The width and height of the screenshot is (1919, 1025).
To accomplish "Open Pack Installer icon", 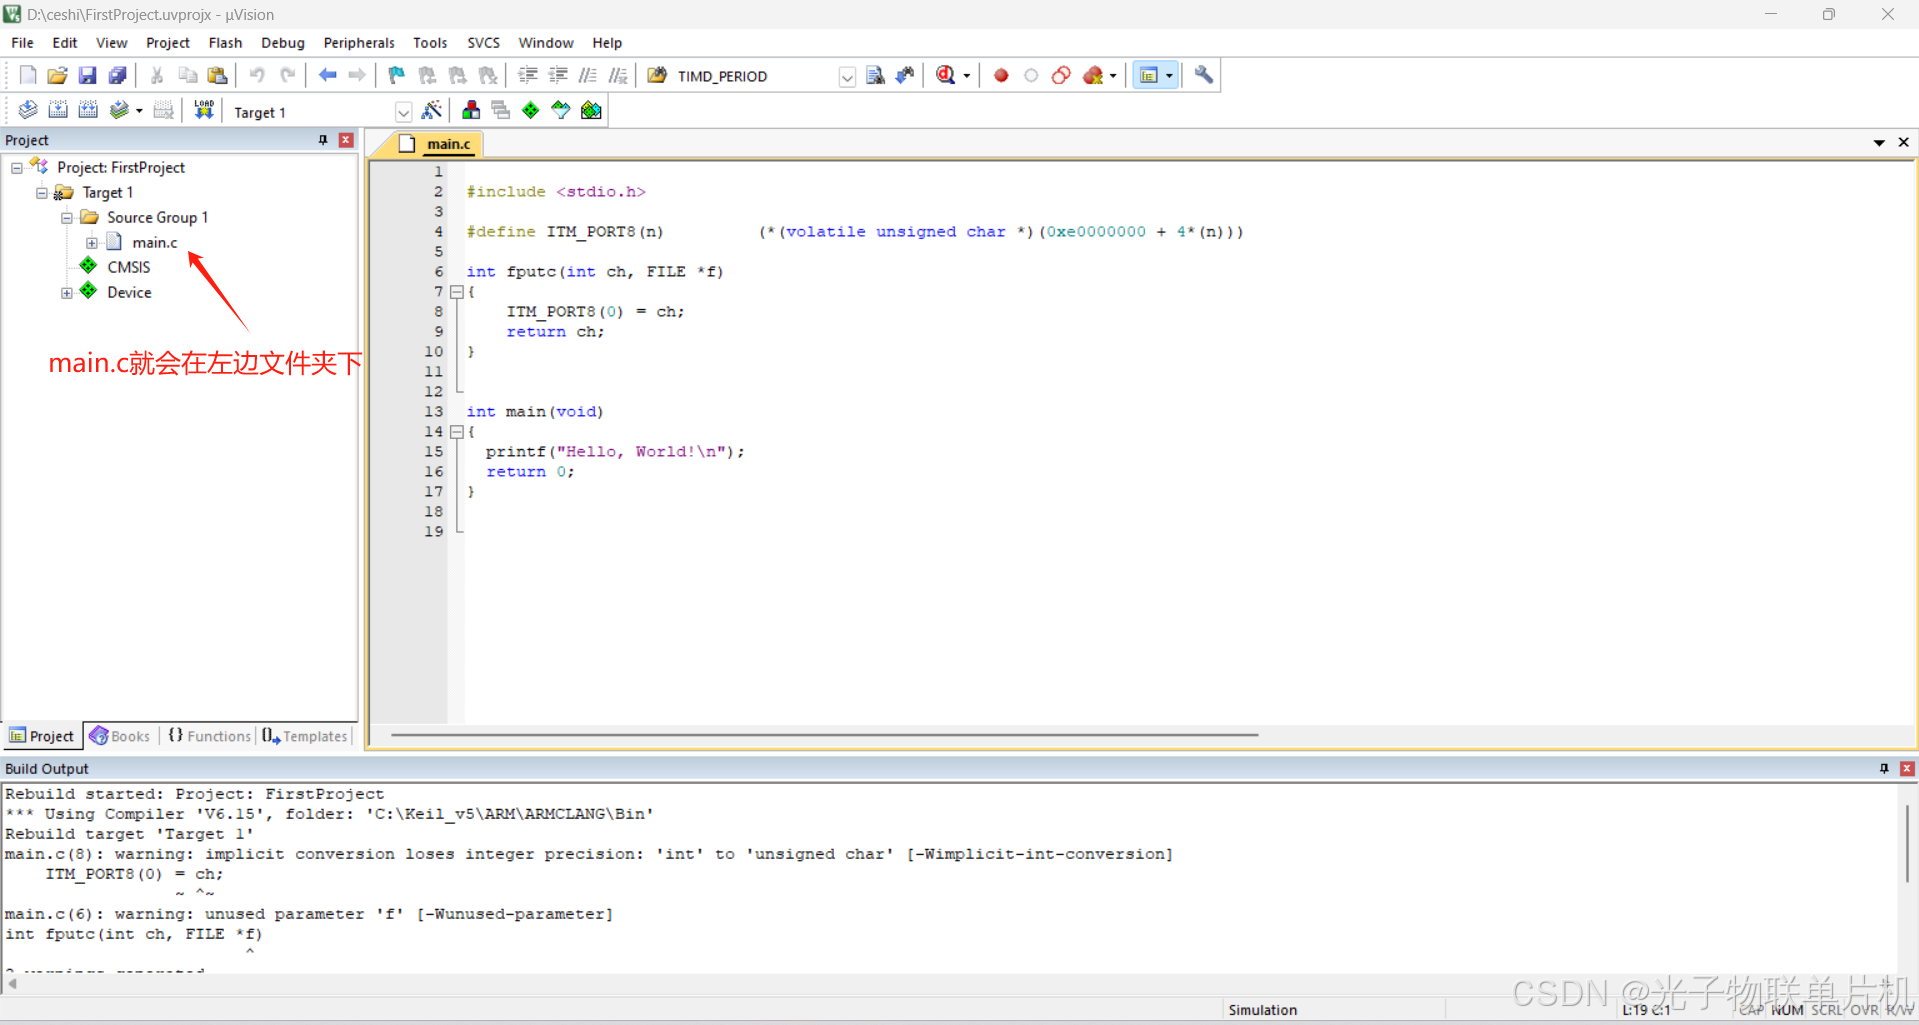I will tap(591, 110).
